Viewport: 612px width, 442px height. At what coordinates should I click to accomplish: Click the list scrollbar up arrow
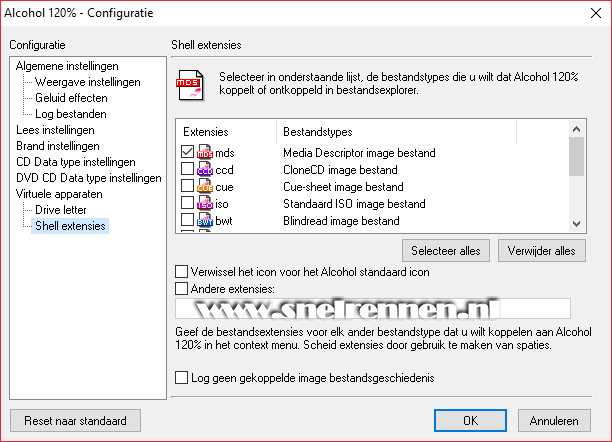(x=576, y=129)
